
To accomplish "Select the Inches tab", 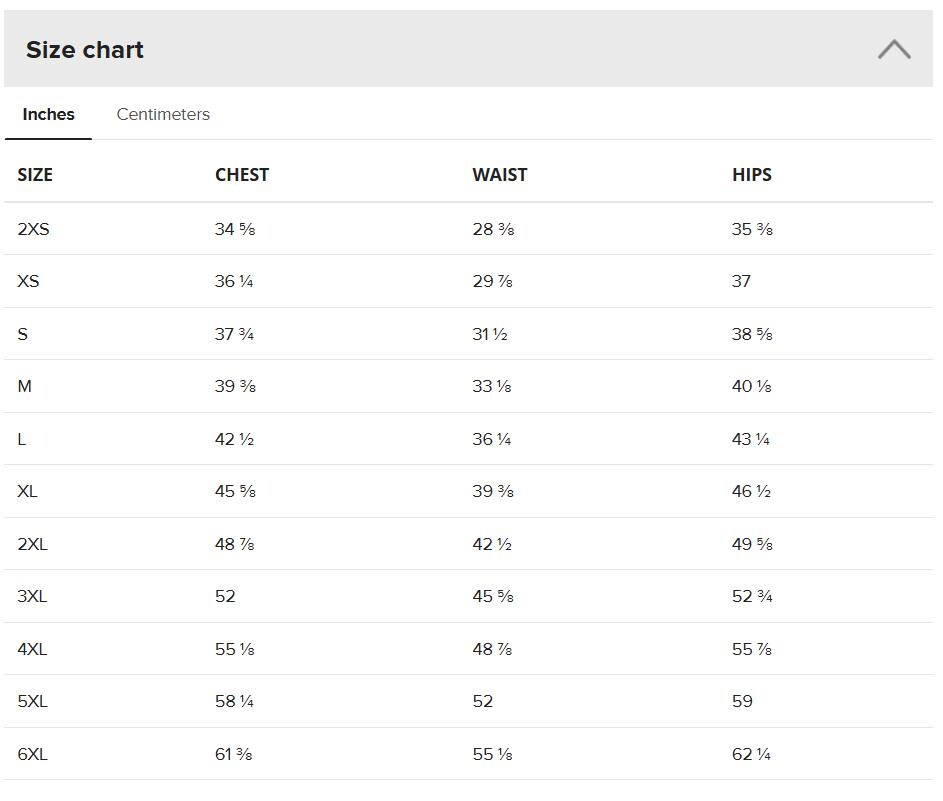I will [49, 114].
